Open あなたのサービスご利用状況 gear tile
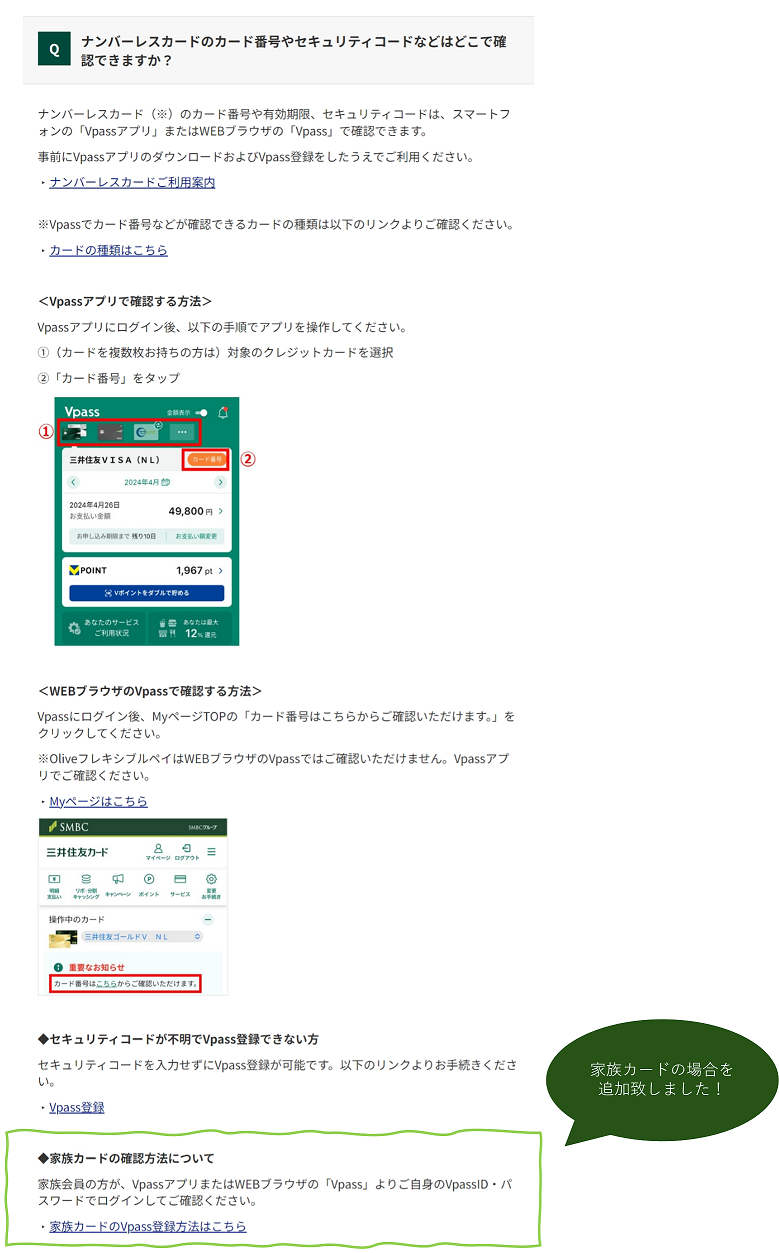The image size is (779, 1253). point(103,628)
